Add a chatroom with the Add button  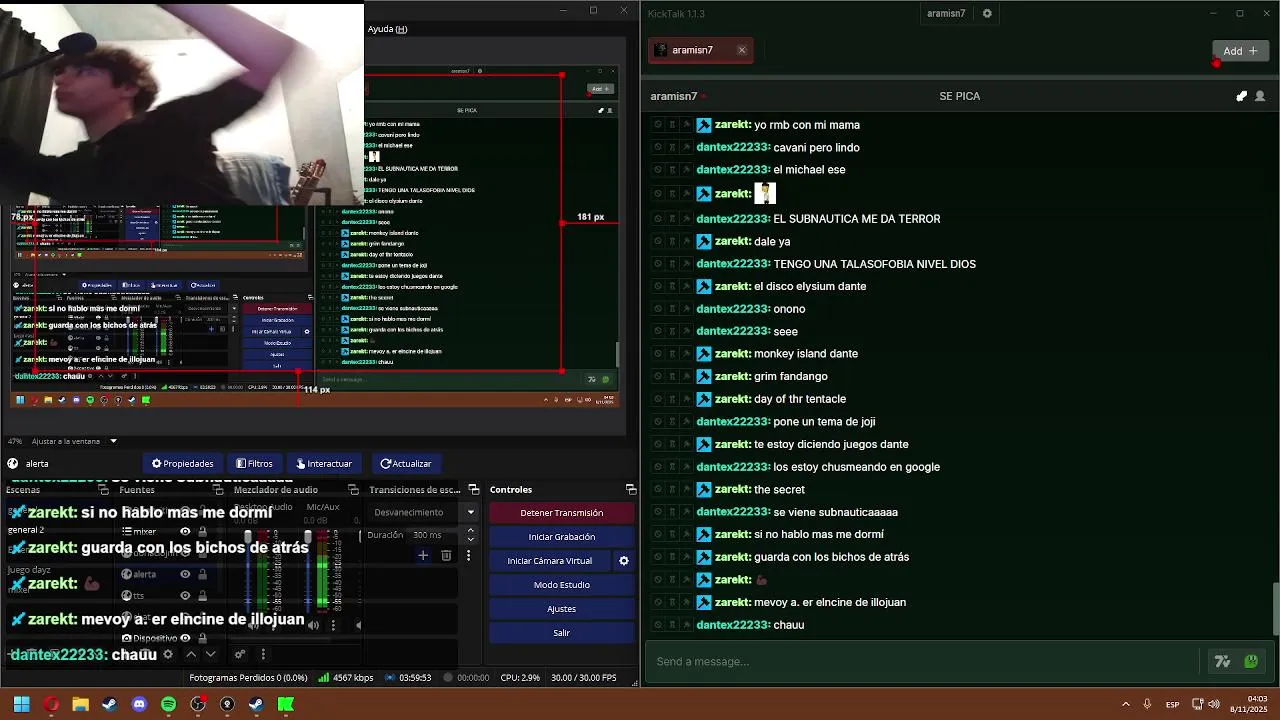pos(1240,51)
